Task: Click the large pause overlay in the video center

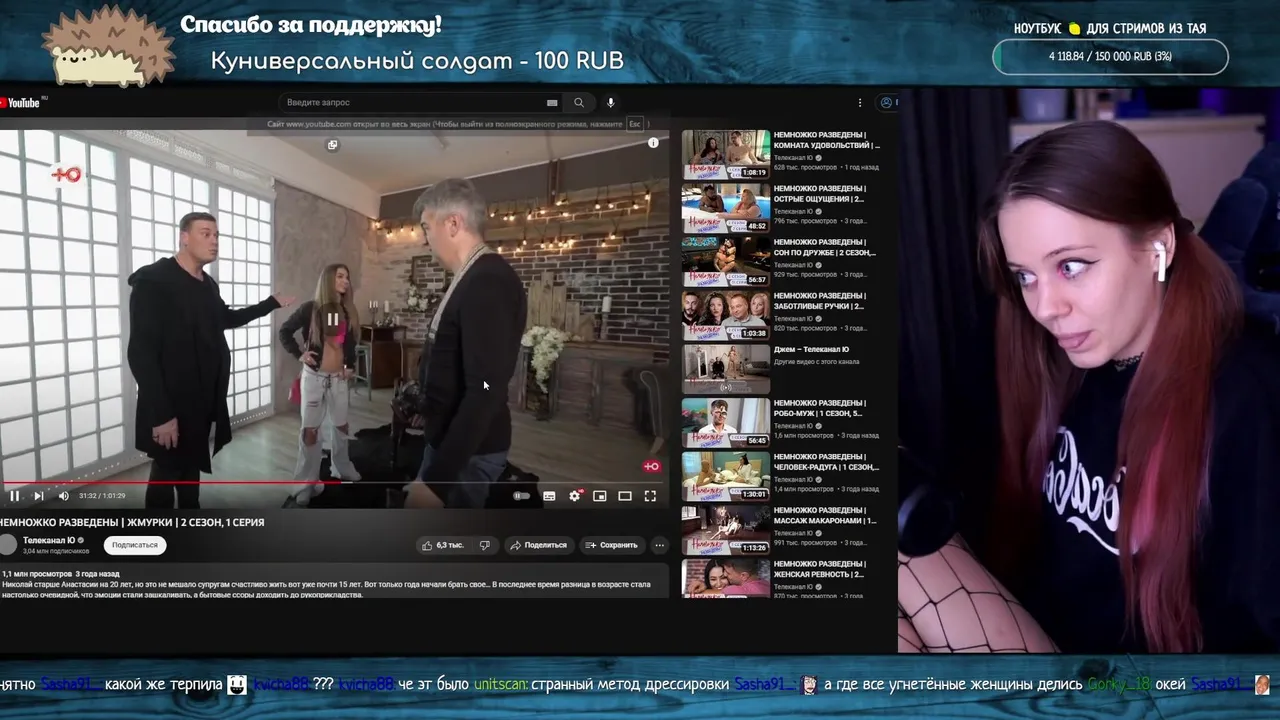Action: (332, 319)
